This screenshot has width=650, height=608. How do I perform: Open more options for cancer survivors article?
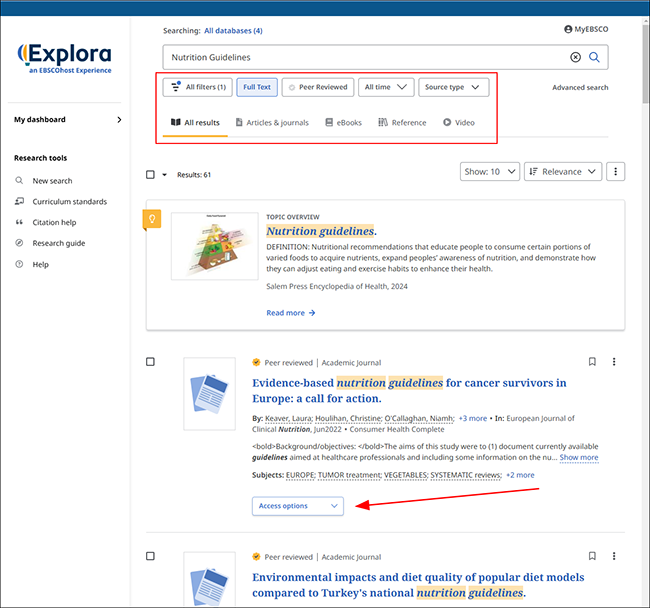614,362
